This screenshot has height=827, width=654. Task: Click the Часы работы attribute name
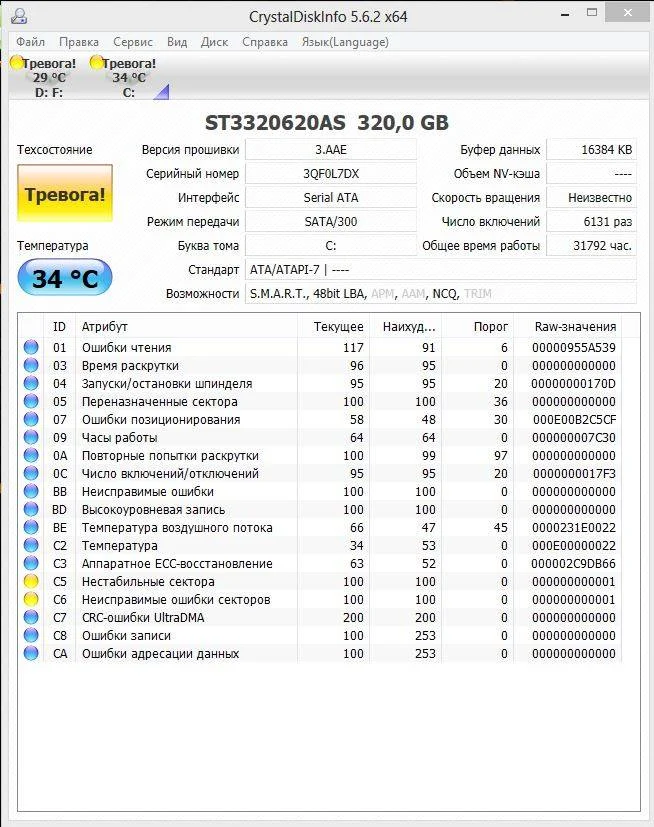click(119, 438)
